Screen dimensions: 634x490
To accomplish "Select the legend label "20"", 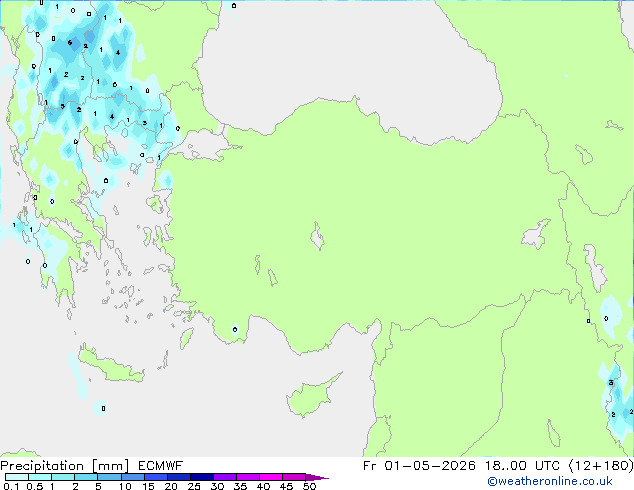I will click(x=171, y=486).
